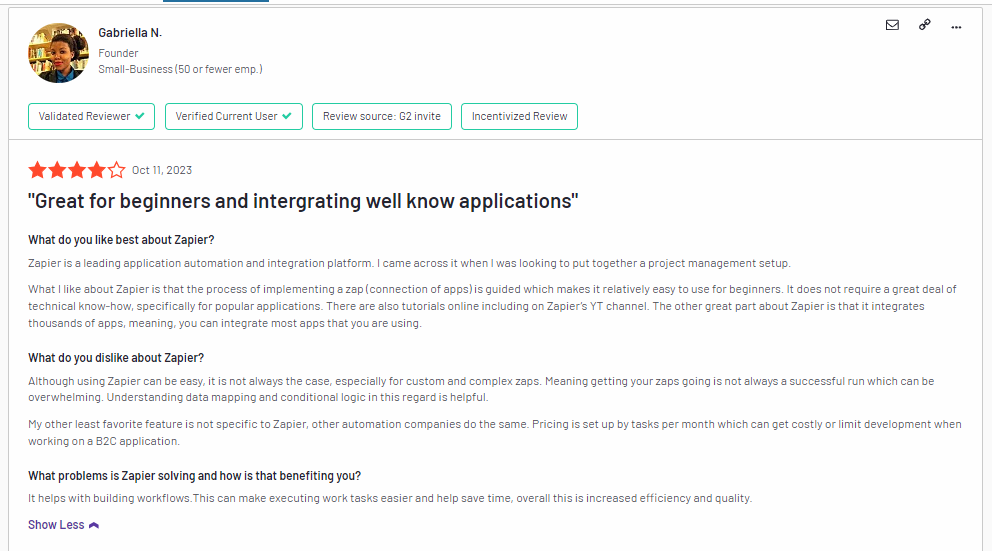
Task: Click the envelope email icon
Action: point(892,25)
